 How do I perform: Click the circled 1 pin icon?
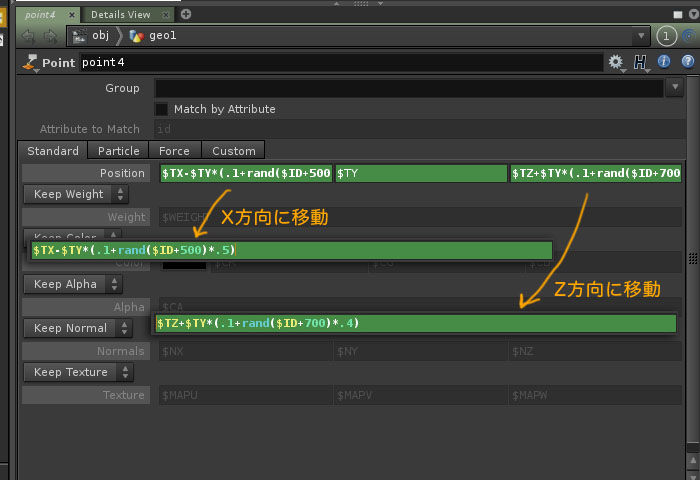point(667,36)
